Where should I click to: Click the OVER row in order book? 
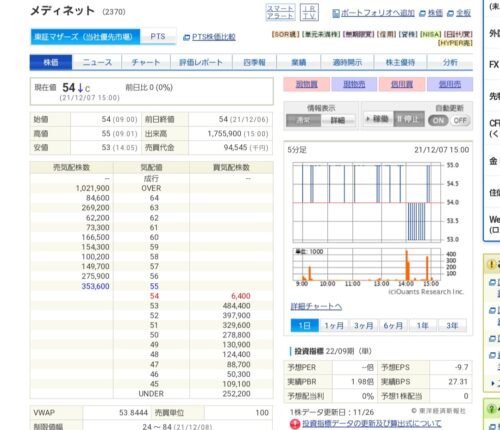coord(151,188)
